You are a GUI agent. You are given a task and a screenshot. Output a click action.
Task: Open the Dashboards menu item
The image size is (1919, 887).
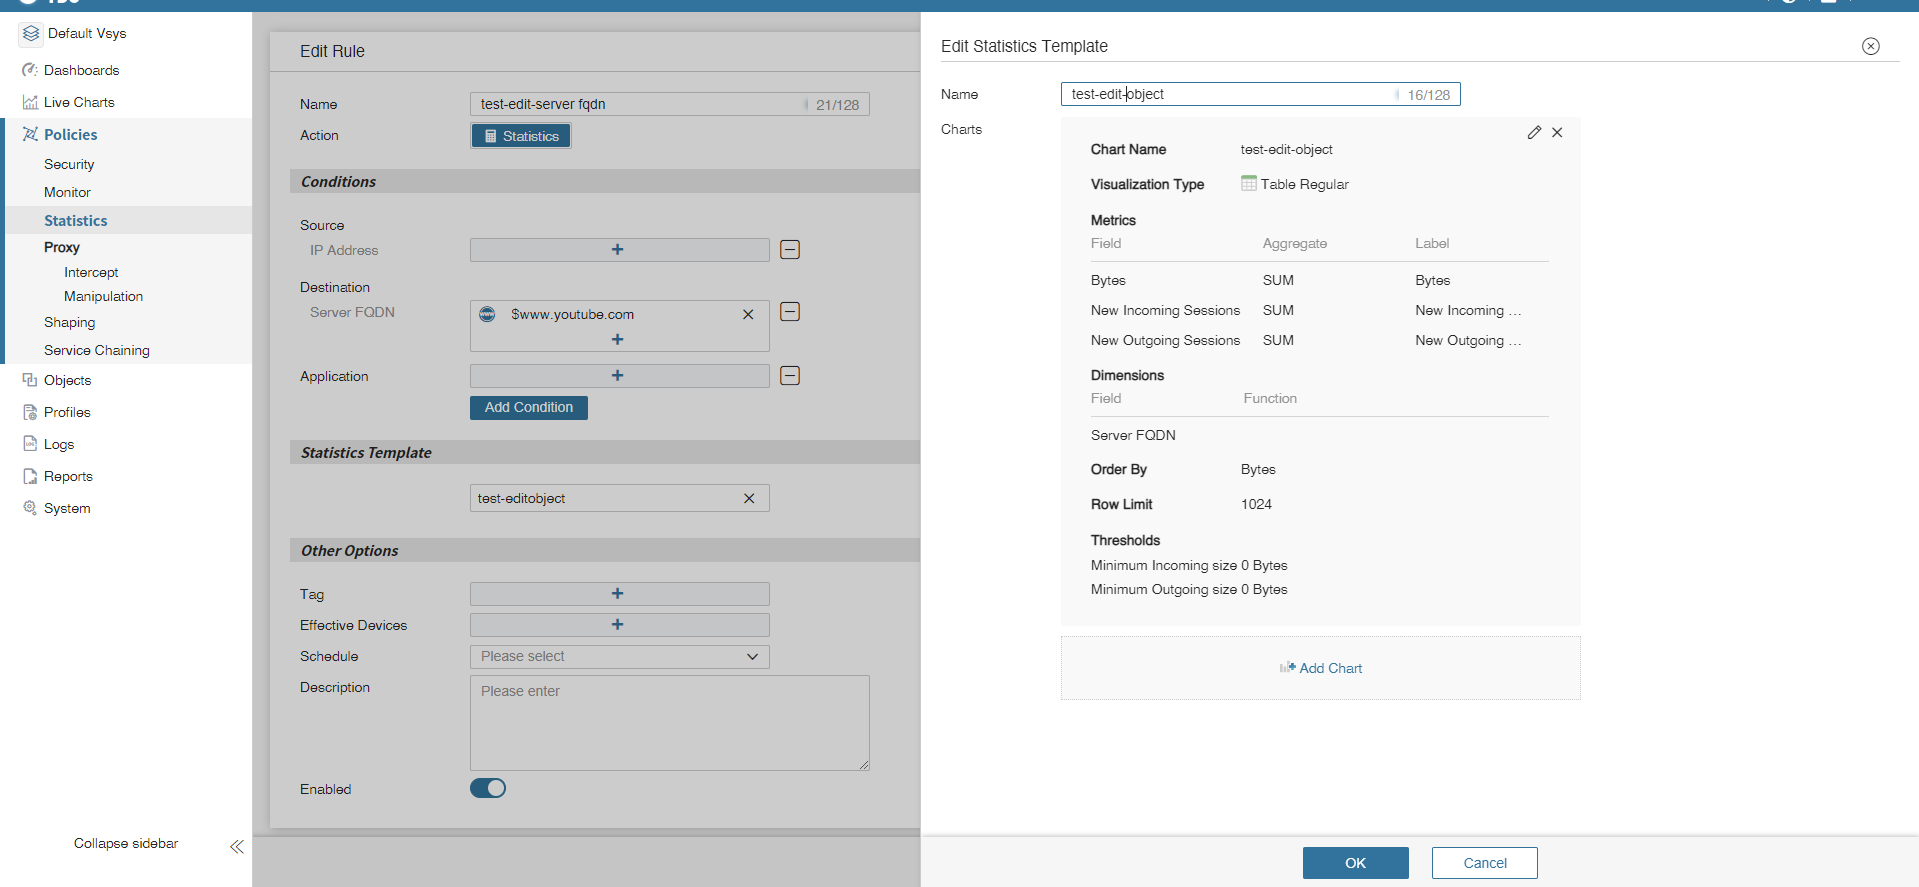click(x=81, y=70)
